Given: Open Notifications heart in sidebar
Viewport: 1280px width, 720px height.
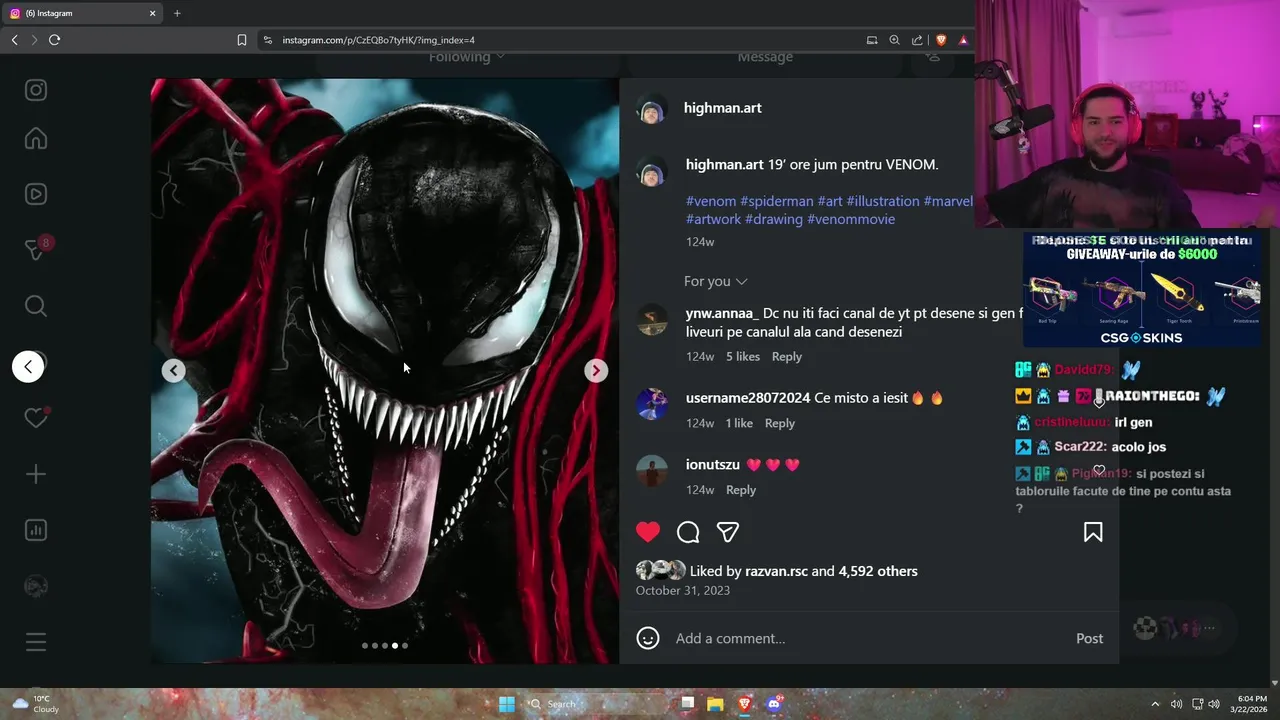Looking at the screenshot, I should coord(37,418).
